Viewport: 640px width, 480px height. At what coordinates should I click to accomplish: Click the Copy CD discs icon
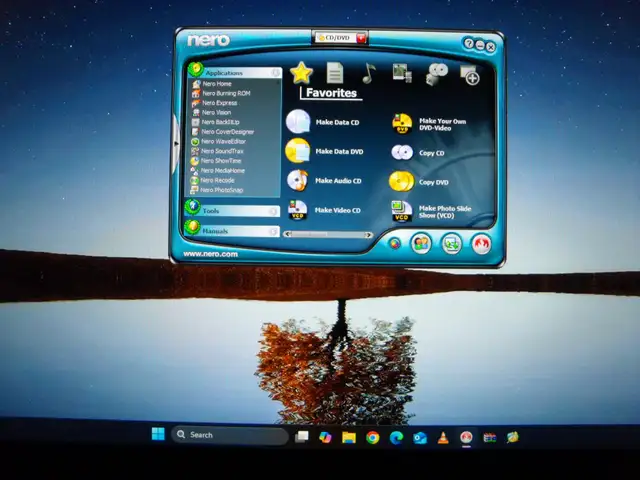(402, 153)
